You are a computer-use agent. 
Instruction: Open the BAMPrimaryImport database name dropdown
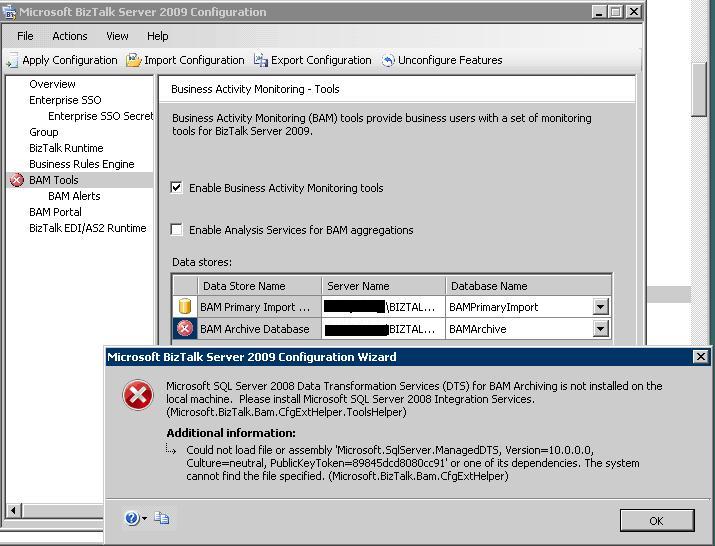click(x=601, y=307)
